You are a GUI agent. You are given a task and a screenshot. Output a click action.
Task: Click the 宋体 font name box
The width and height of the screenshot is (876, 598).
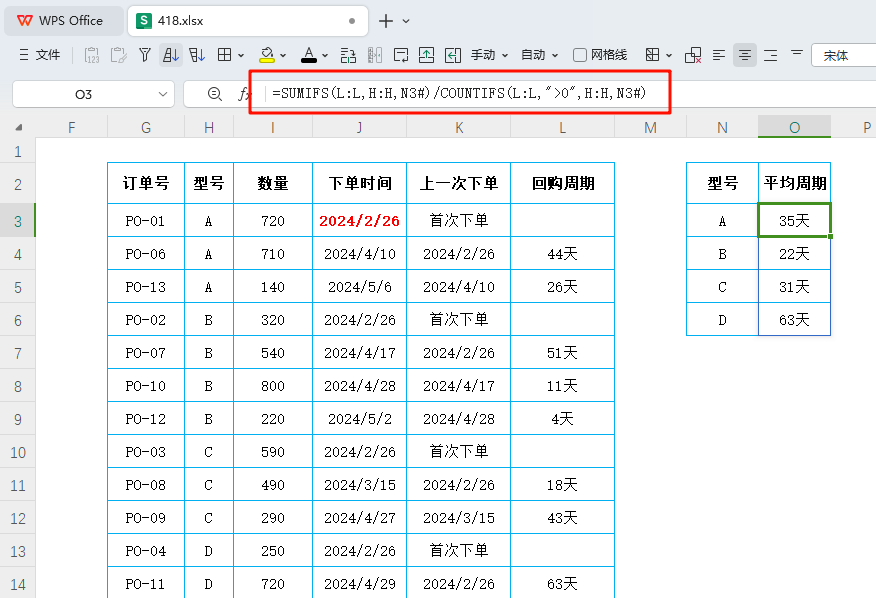click(x=843, y=55)
